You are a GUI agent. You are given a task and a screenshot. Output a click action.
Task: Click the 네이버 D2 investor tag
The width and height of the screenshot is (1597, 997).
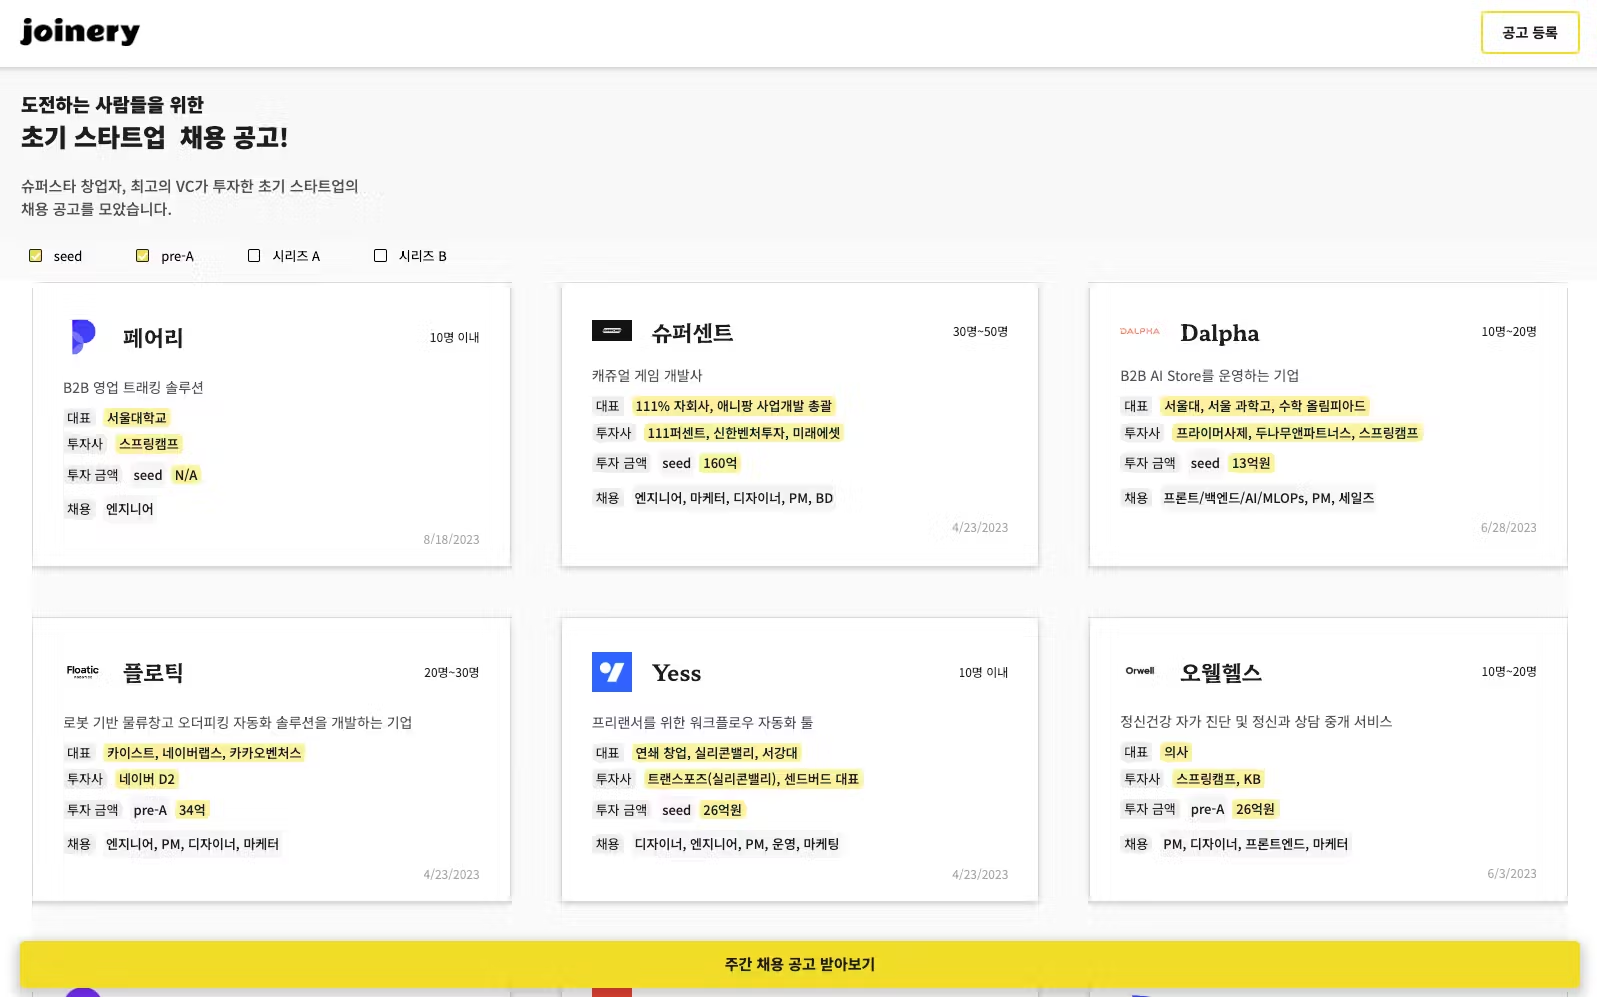tap(147, 779)
